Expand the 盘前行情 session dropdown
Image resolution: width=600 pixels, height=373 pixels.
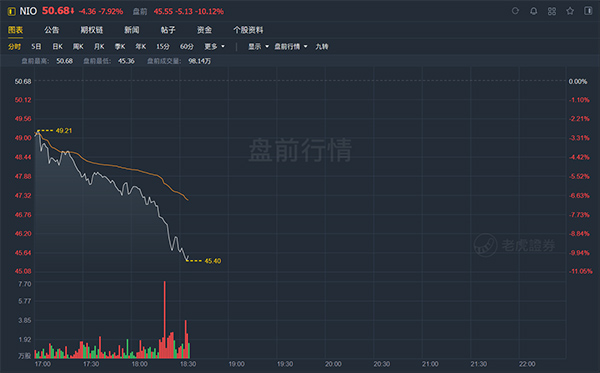(291, 47)
